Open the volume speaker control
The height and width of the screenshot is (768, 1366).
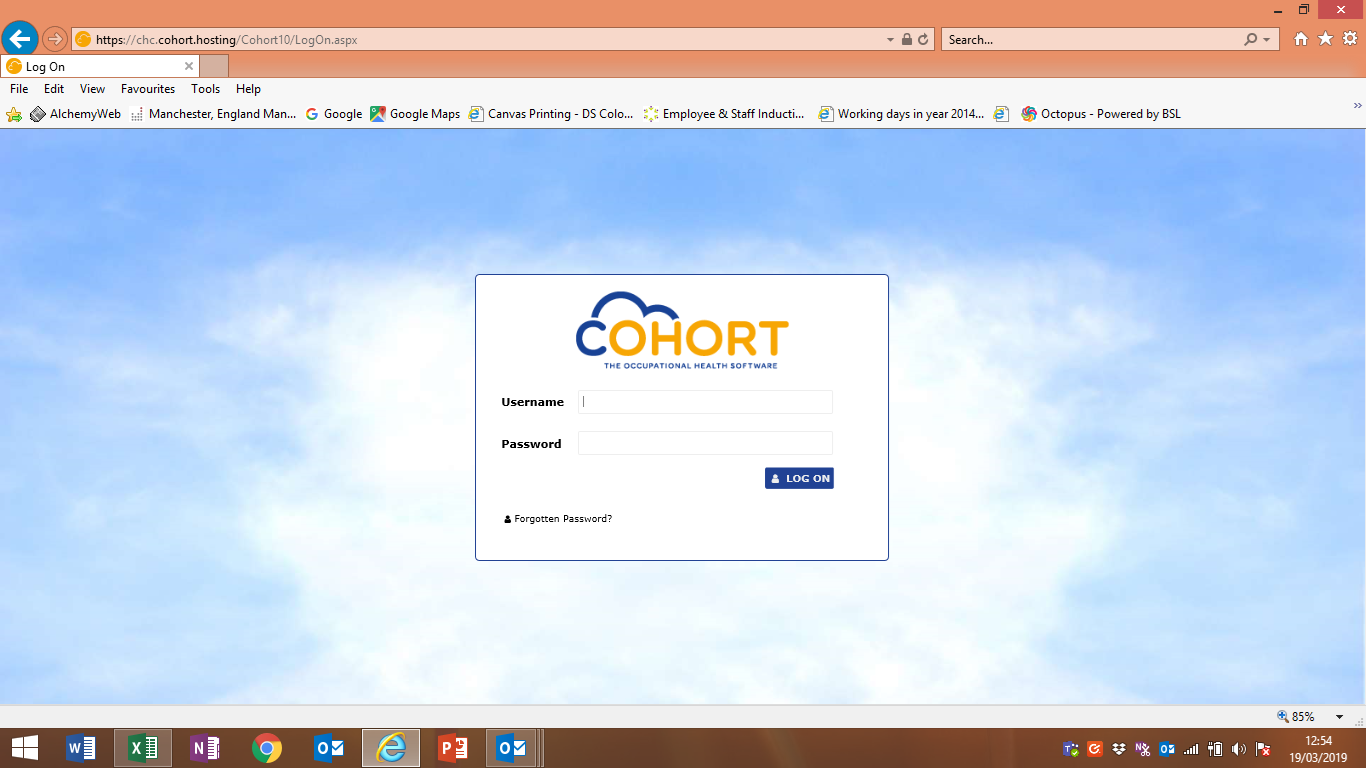tap(1239, 749)
